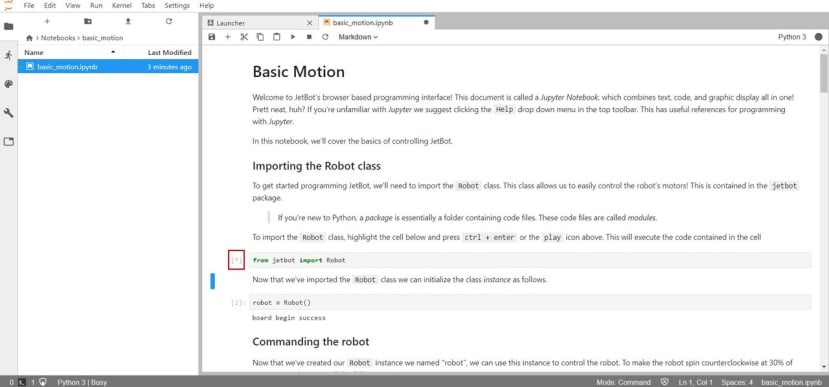The image size is (829, 387).
Task: Open the Commands palette sidebar icon
Action: tap(8, 84)
